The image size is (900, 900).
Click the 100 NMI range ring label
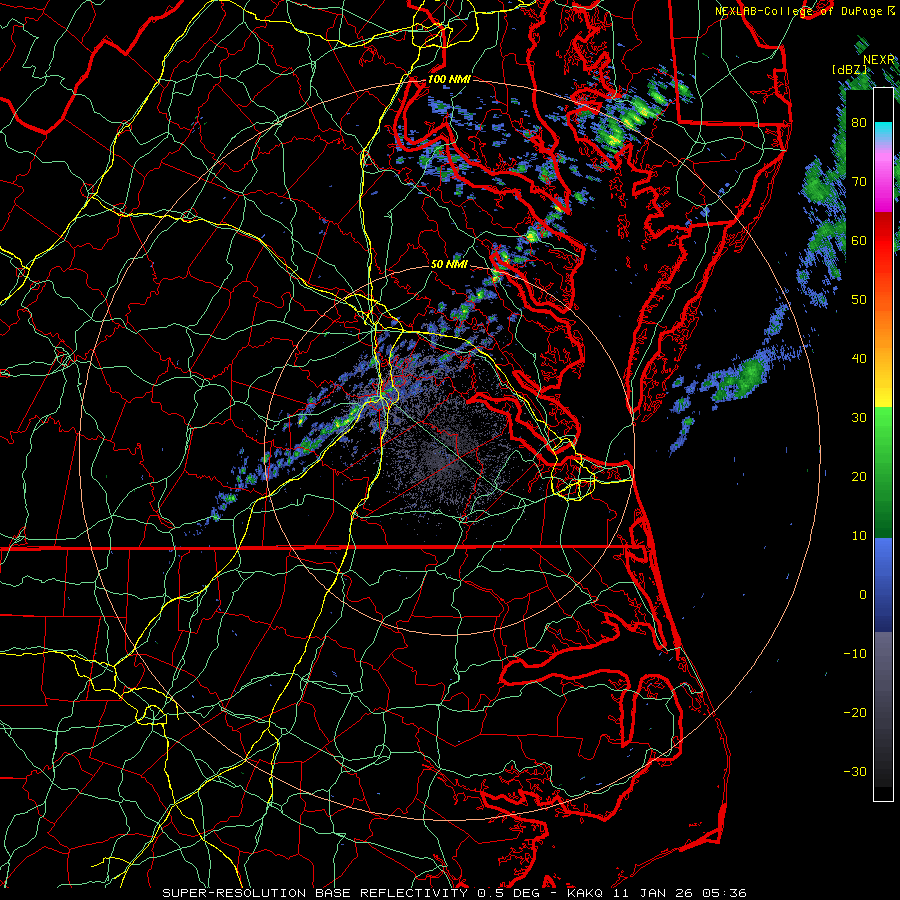click(x=449, y=79)
